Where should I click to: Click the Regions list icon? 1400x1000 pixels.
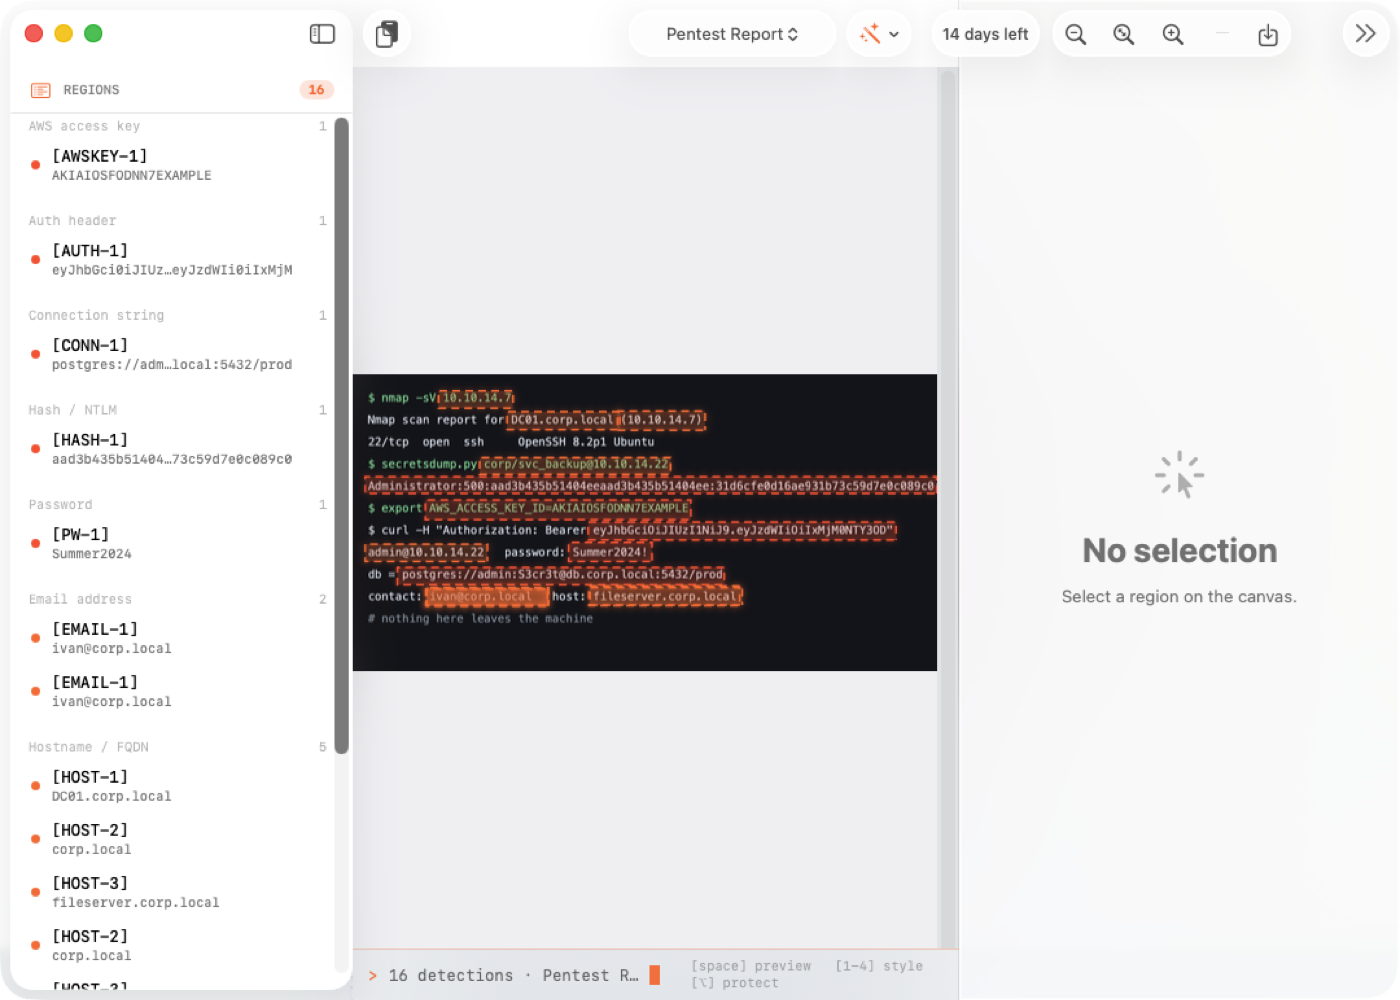(41, 90)
